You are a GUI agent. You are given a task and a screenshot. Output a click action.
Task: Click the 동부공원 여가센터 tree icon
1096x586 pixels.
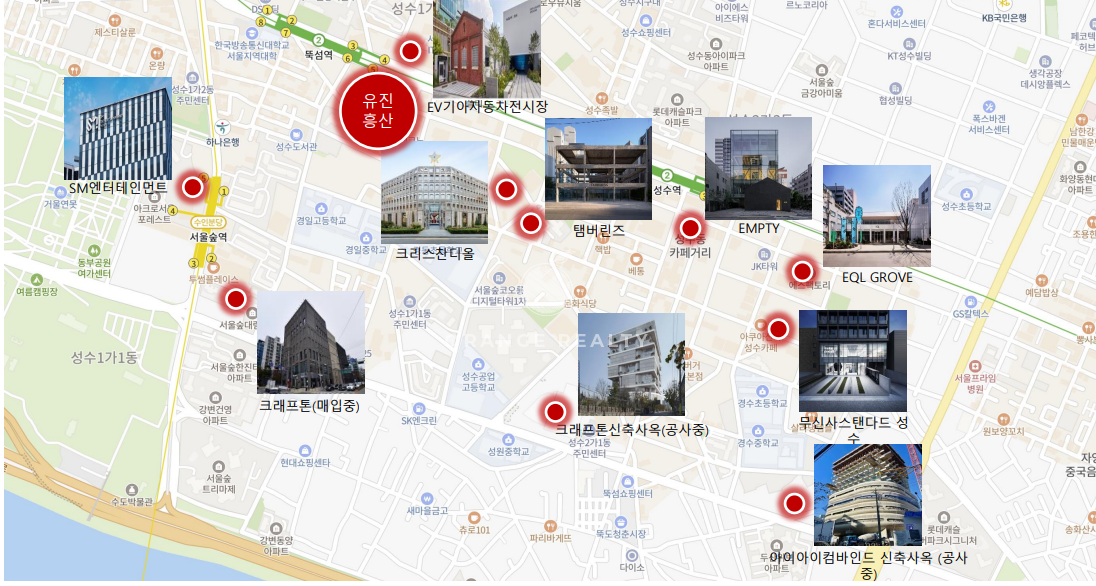pos(94,250)
